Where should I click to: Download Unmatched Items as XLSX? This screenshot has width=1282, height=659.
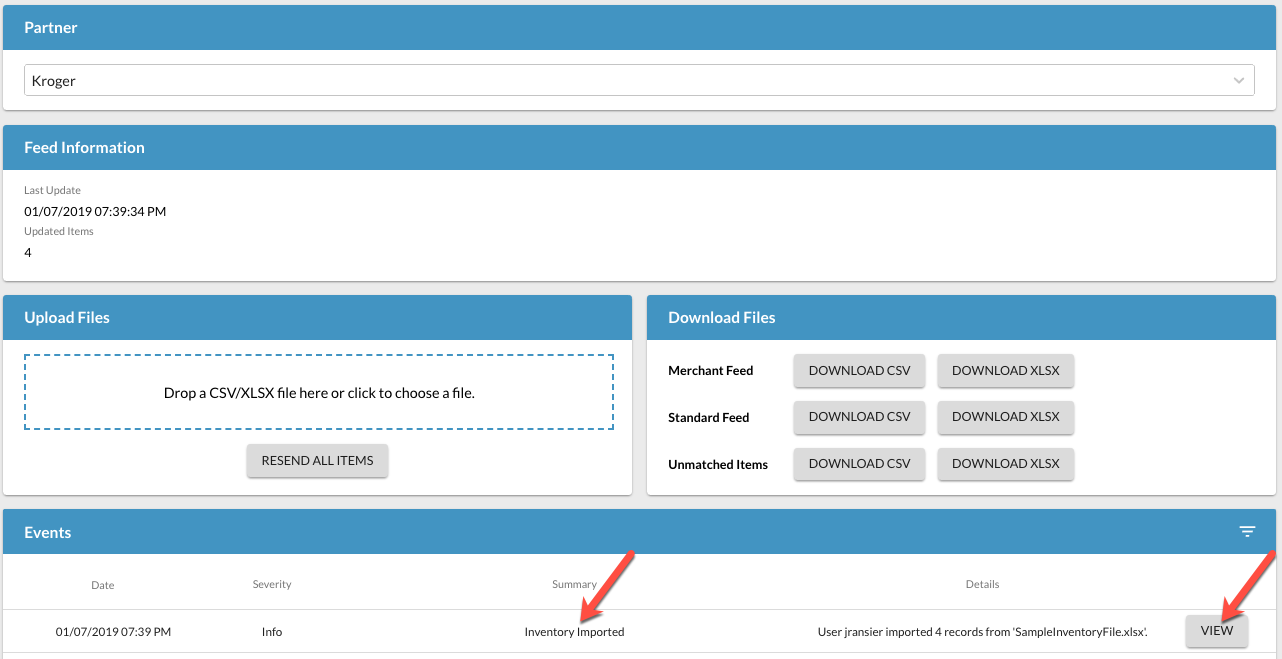pyautogui.click(x=1005, y=464)
